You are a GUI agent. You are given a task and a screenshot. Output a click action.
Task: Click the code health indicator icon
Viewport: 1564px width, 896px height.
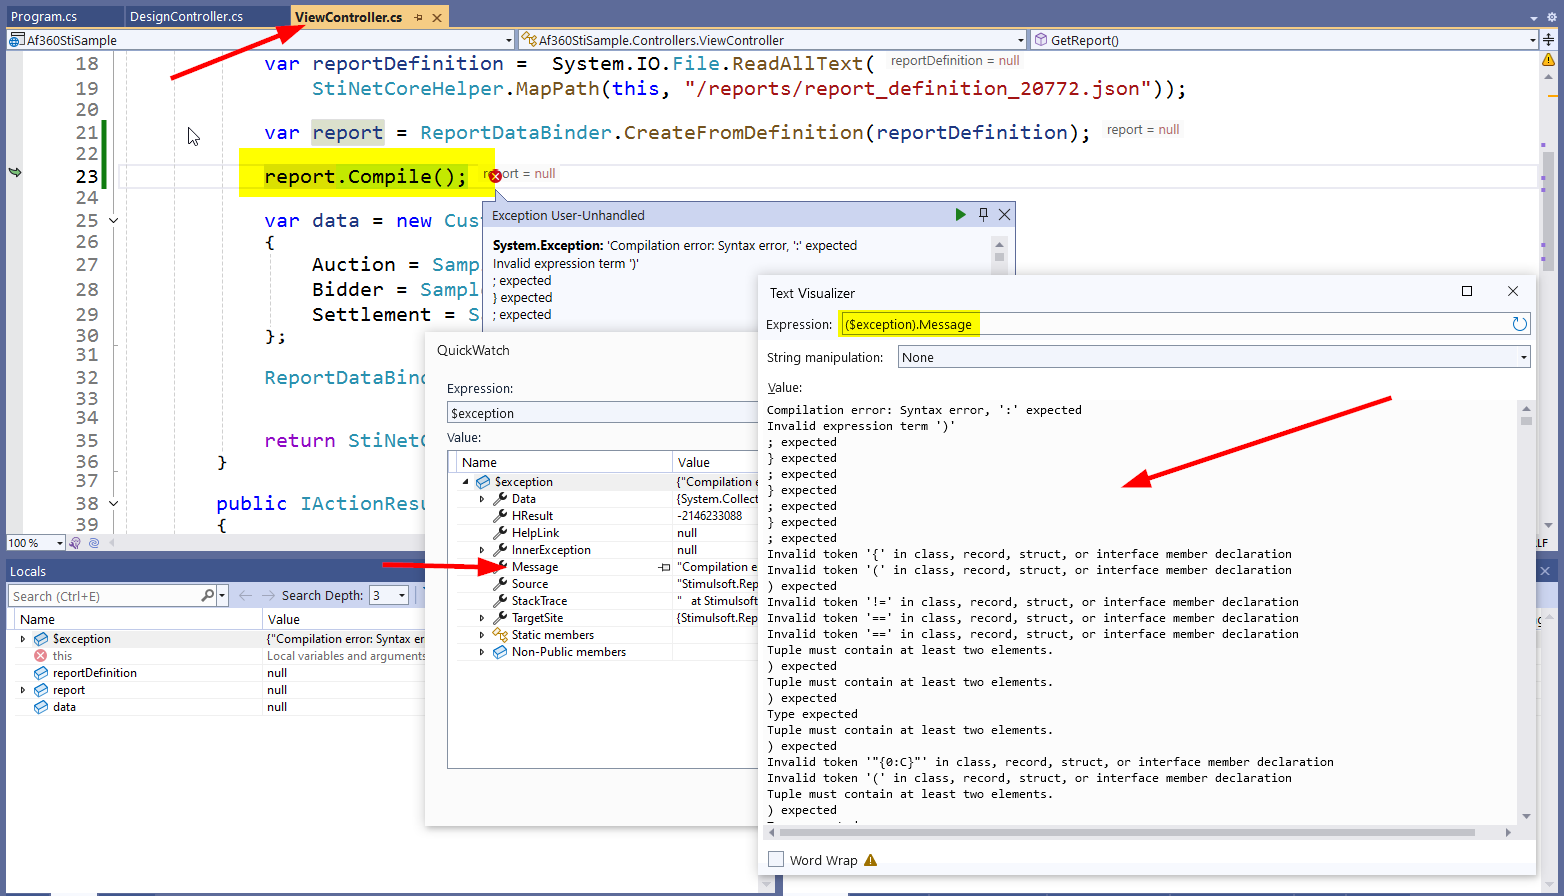pos(77,543)
